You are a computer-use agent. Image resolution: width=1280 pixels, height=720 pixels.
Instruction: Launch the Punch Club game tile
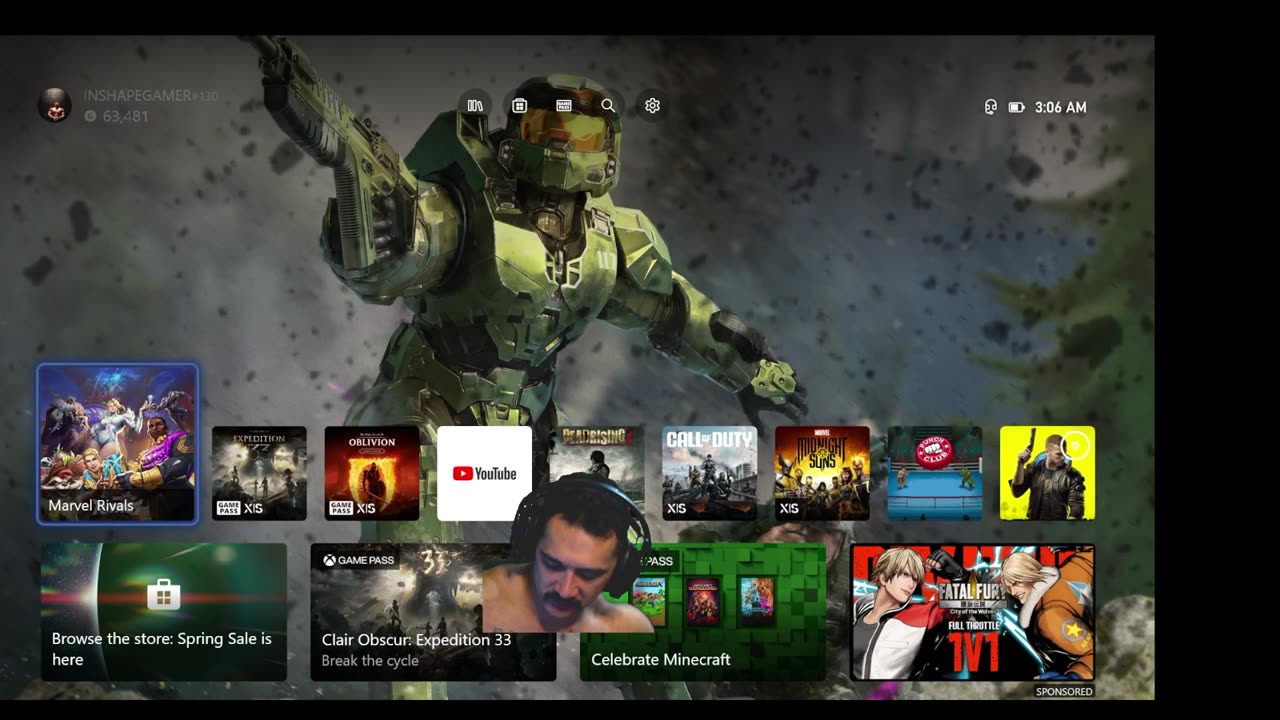[x=935, y=473]
